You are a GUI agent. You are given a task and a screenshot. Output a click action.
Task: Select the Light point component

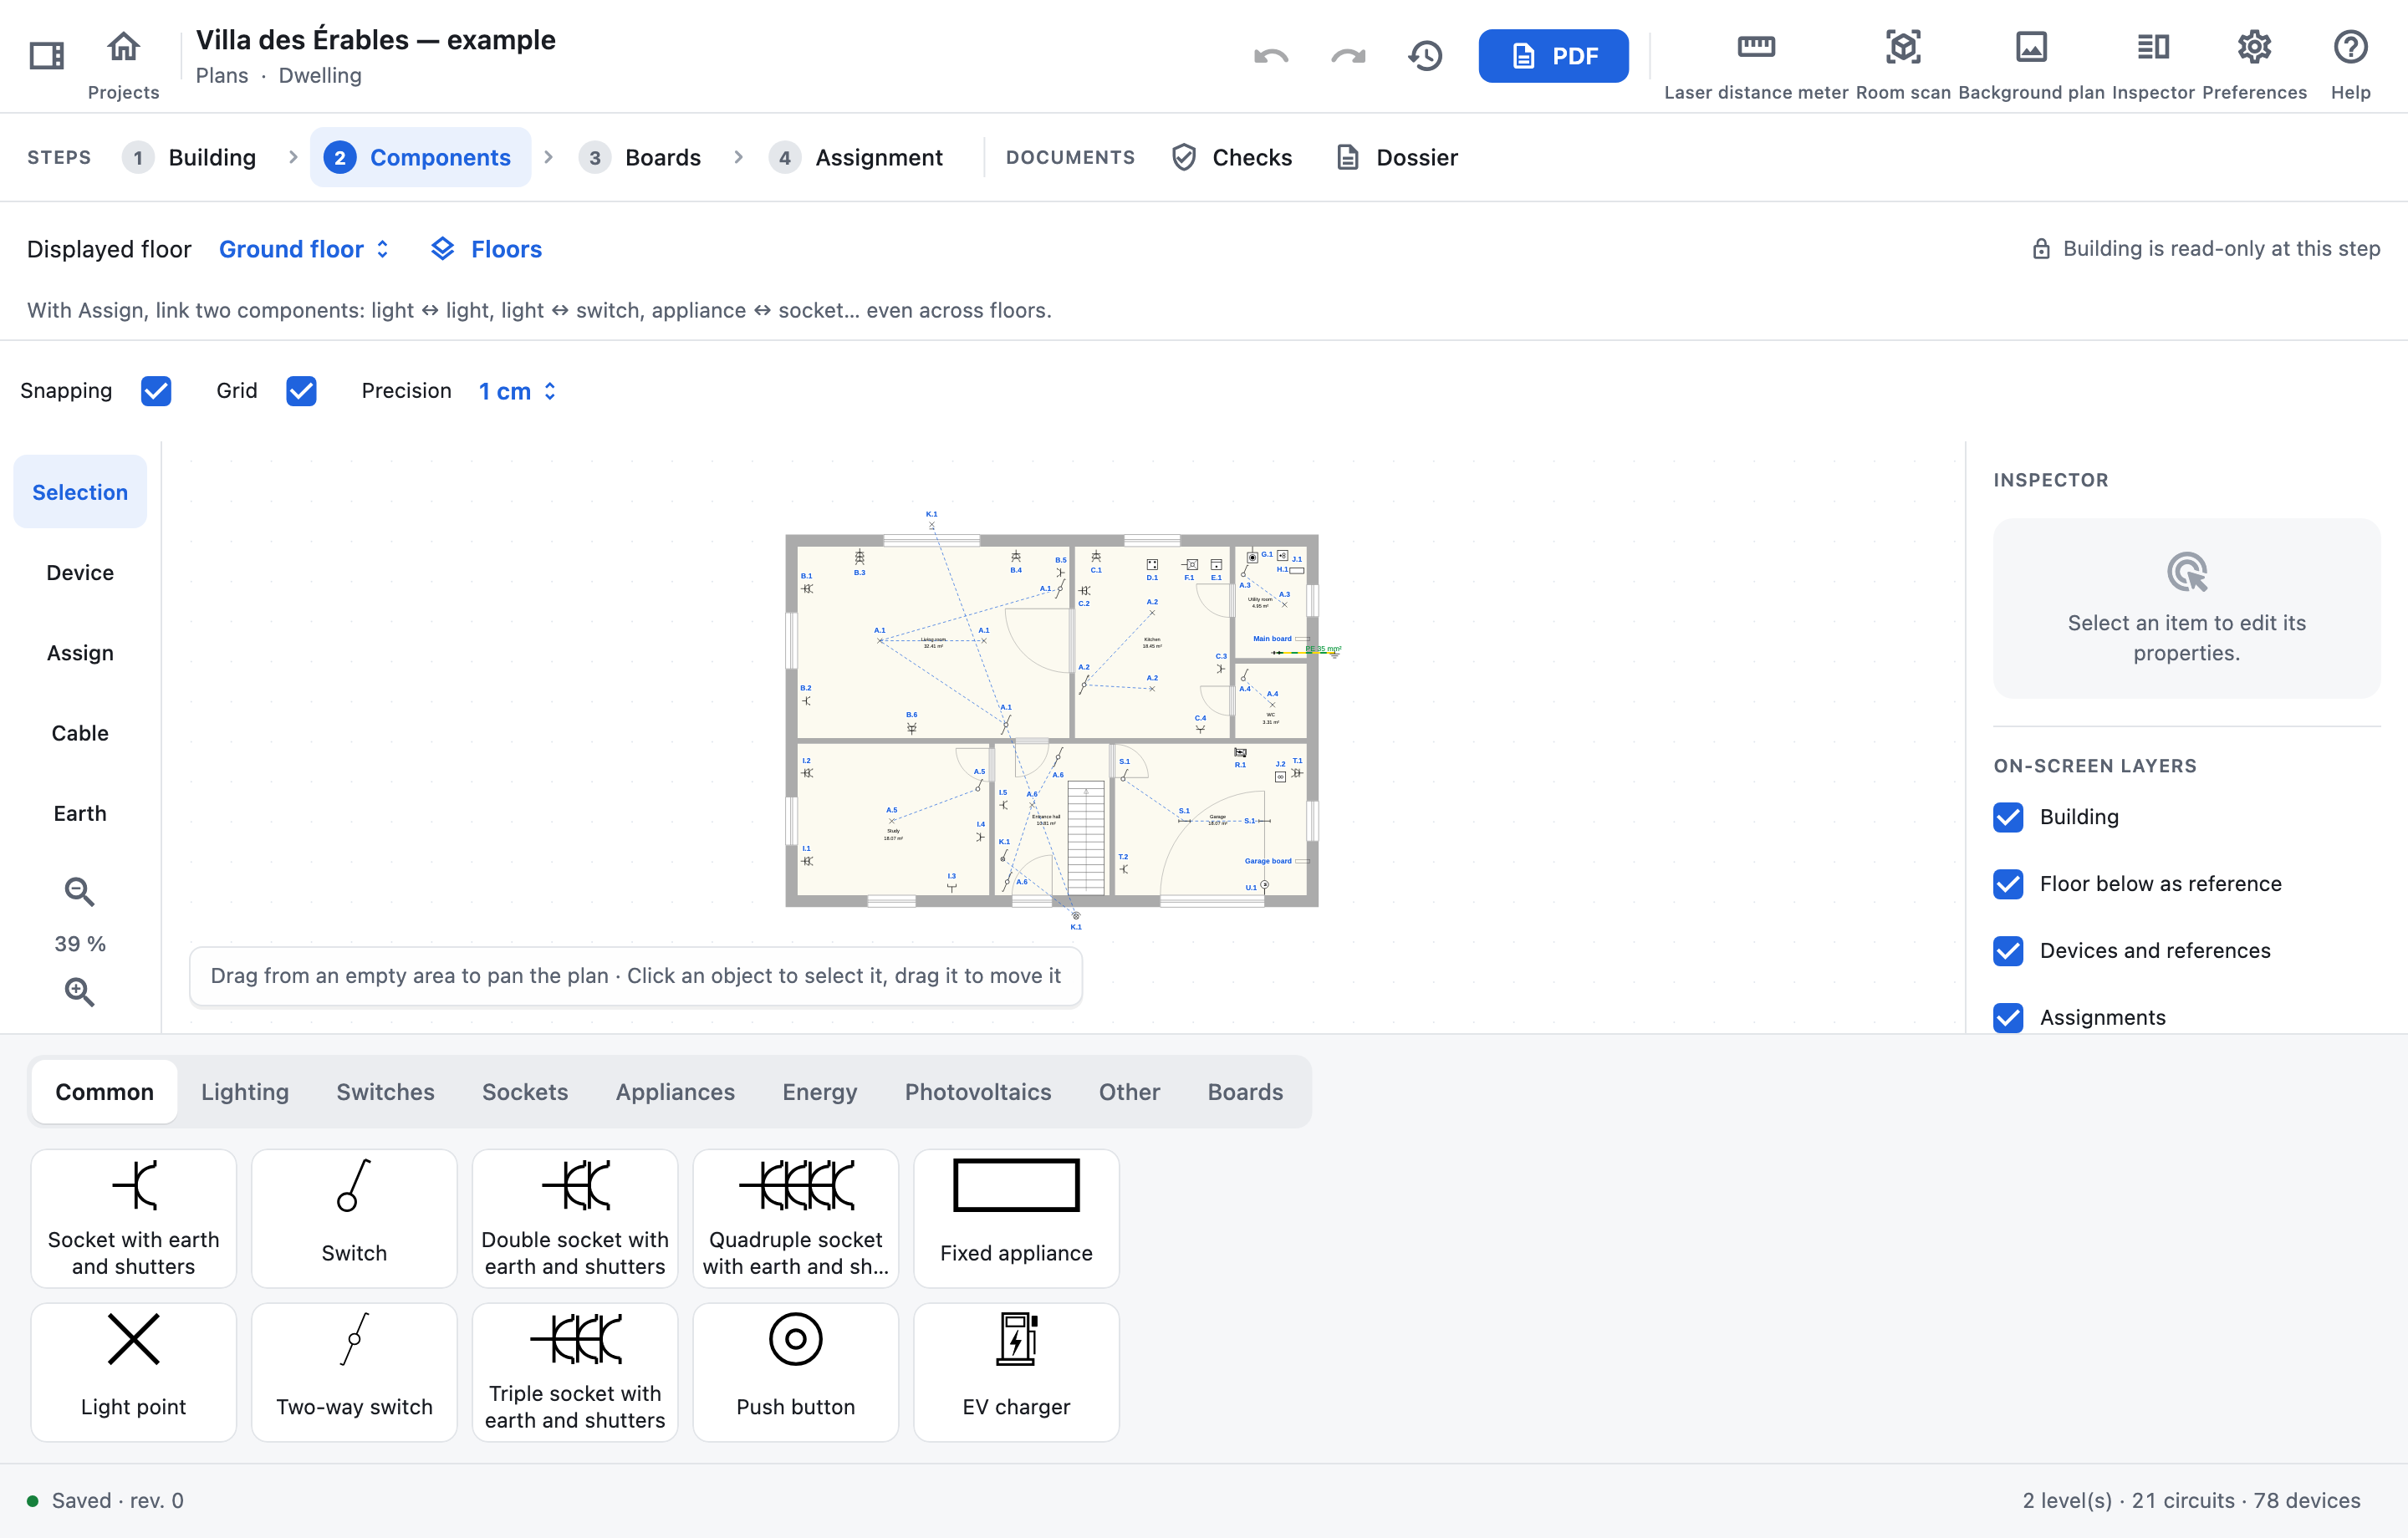(134, 1372)
